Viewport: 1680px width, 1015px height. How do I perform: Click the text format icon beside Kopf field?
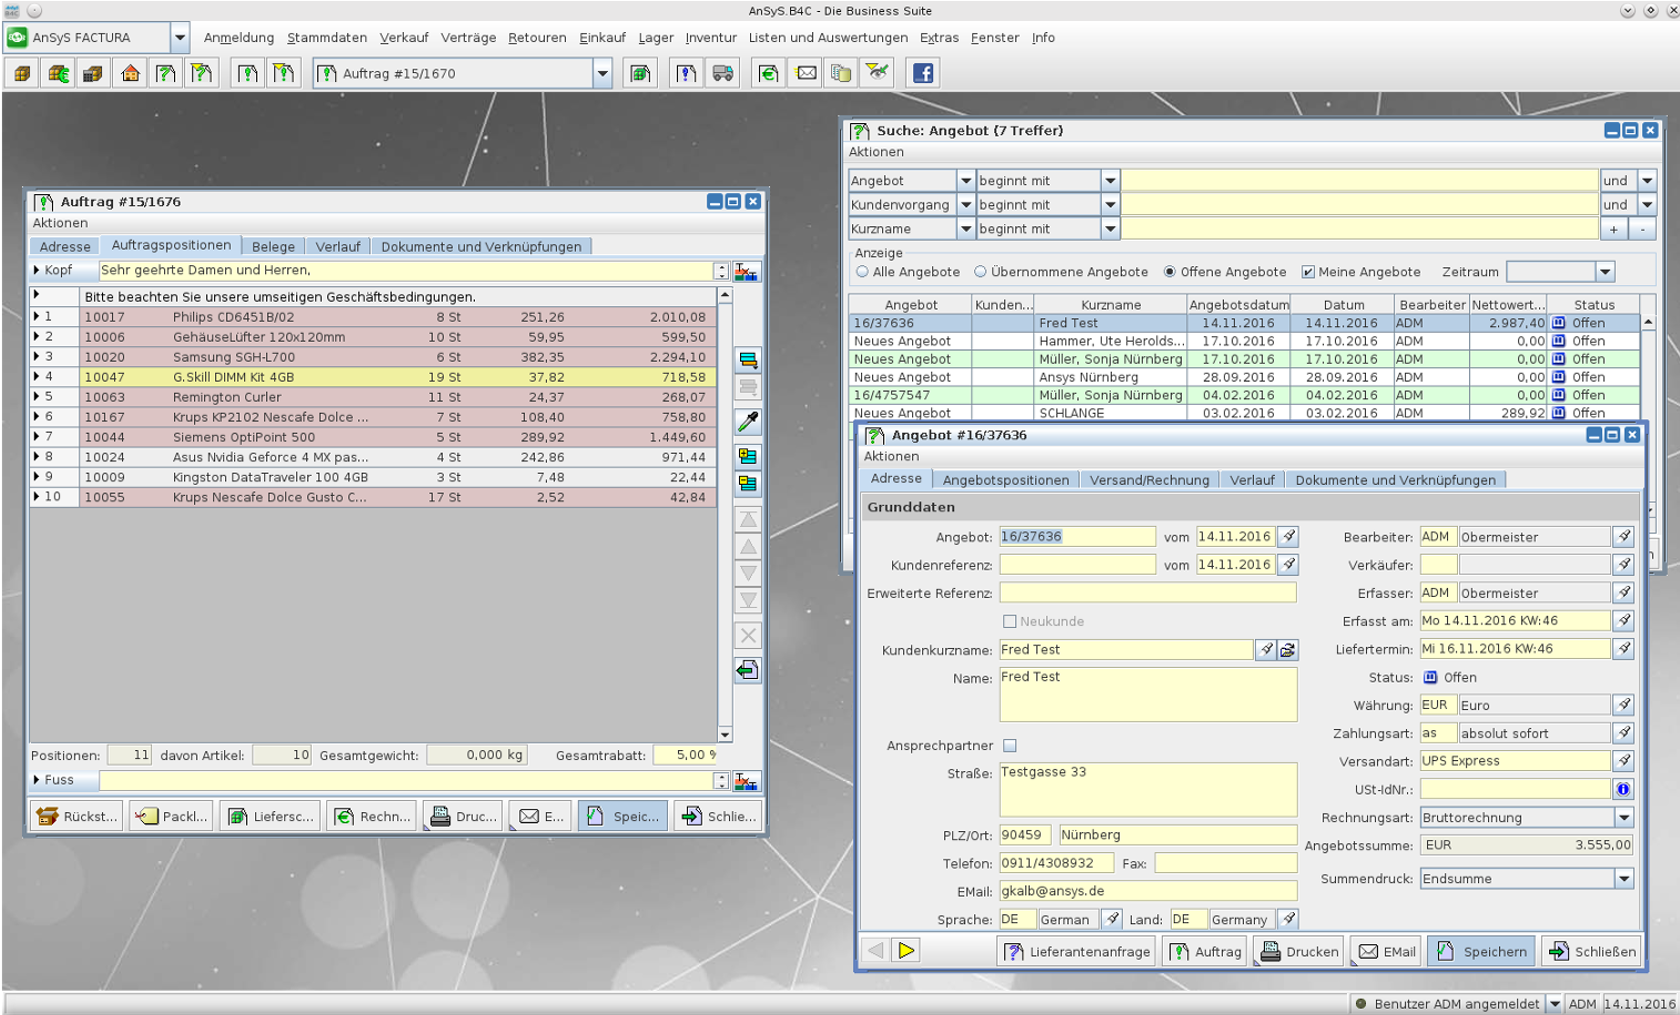coord(746,271)
